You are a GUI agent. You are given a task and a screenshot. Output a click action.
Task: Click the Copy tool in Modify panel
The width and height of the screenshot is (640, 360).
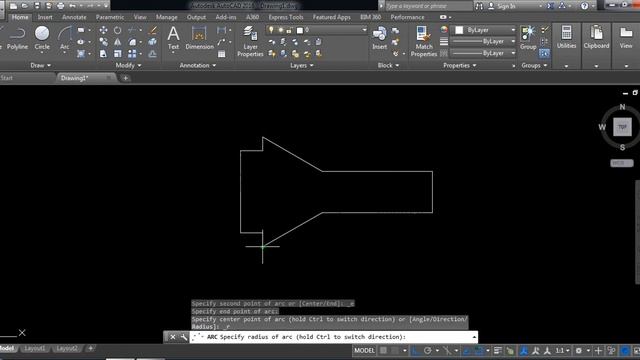click(x=103, y=42)
